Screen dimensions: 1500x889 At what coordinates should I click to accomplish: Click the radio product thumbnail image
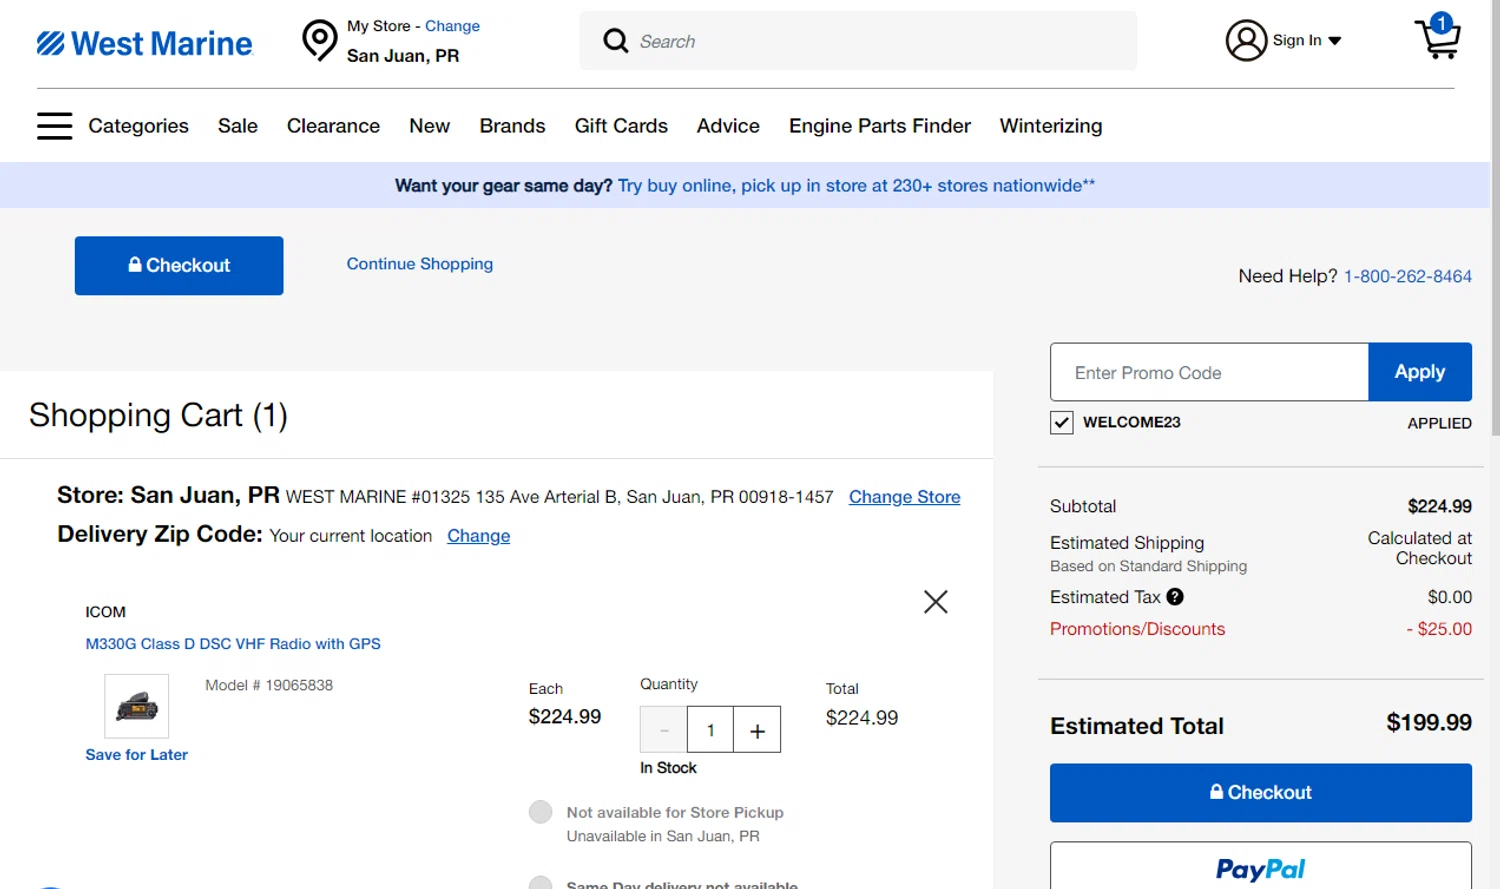[137, 706]
